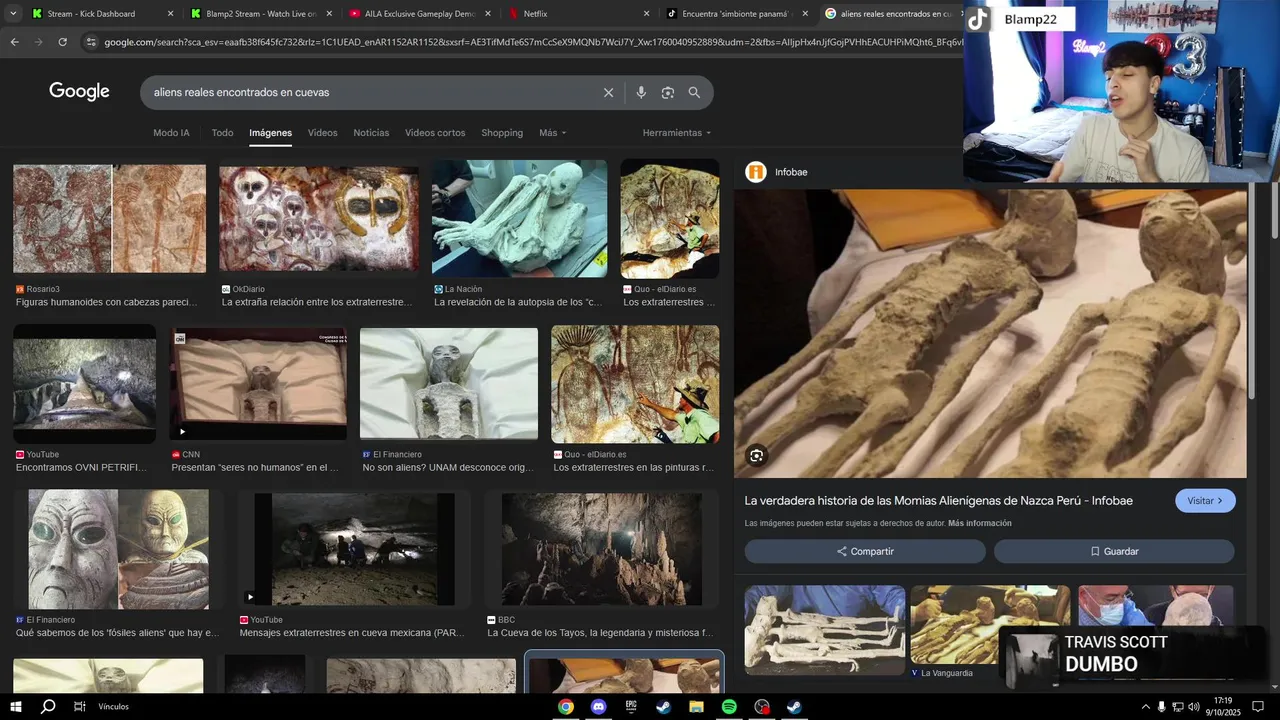Open Spotify from the taskbar
Image resolution: width=1280 pixels, height=720 pixels.
point(729,707)
